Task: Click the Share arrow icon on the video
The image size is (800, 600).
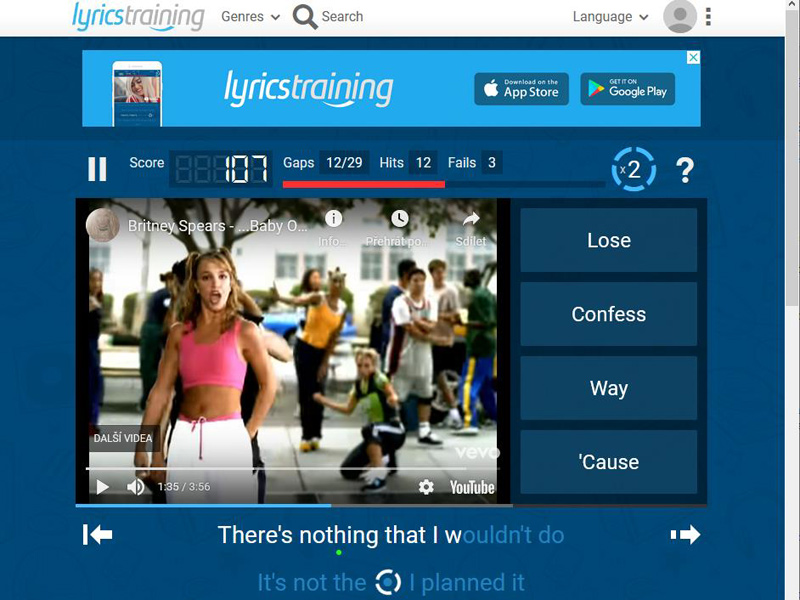Action: [x=471, y=219]
